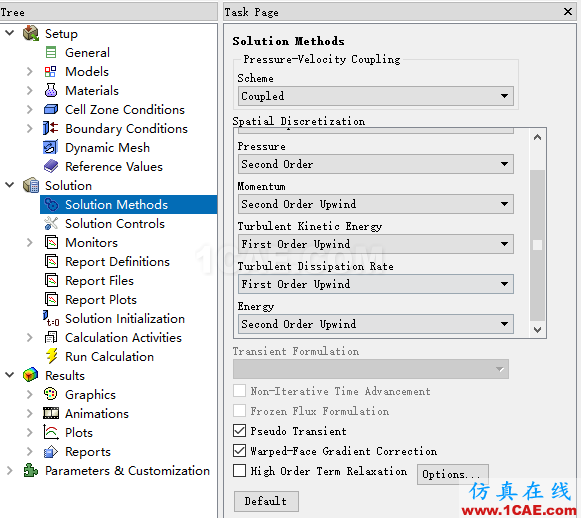Viewport: 581px width, 518px height.
Task: Click the Options... button
Action: pyautogui.click(x=452, y=474)
